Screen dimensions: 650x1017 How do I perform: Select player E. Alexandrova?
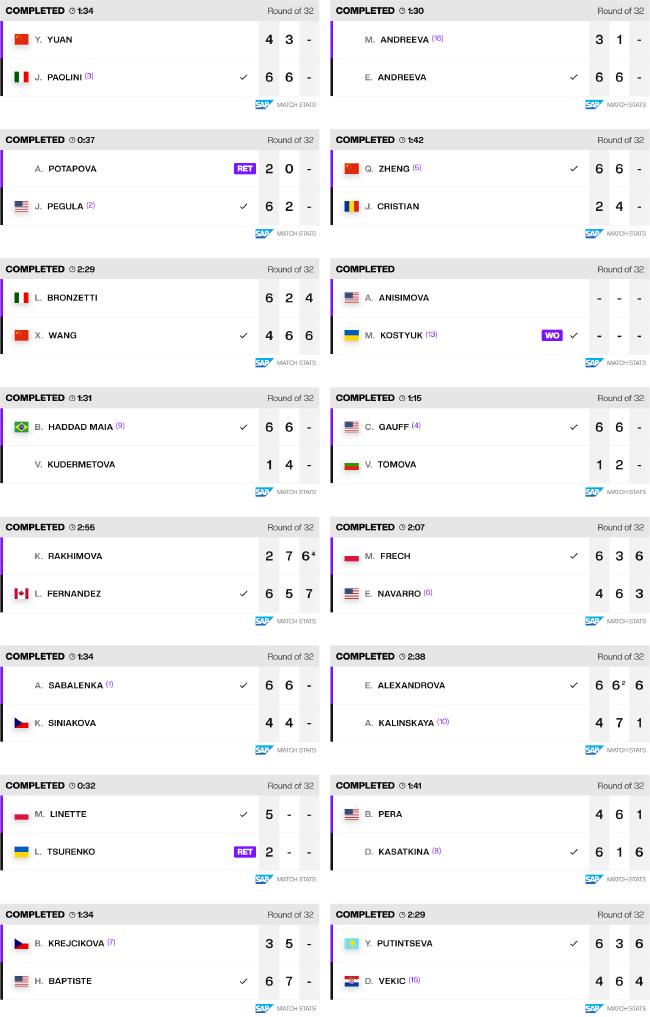coord(405,685)
